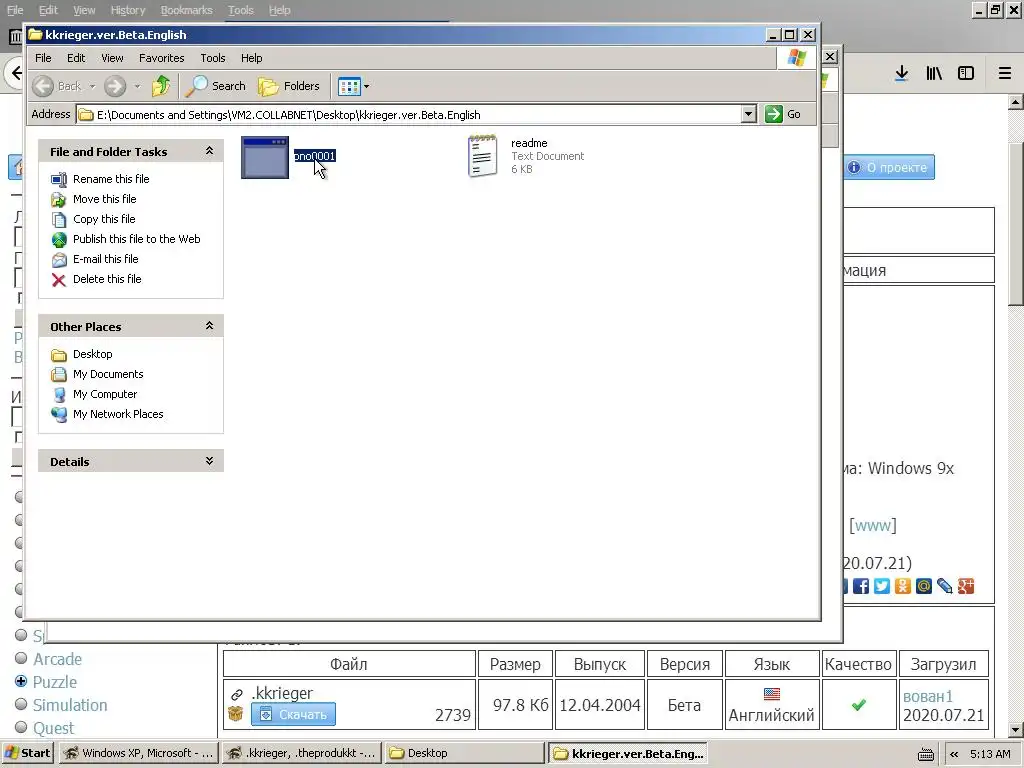Toggle the Folders pane
This screenshot has height=768, width=1024.
coord(289,86)
